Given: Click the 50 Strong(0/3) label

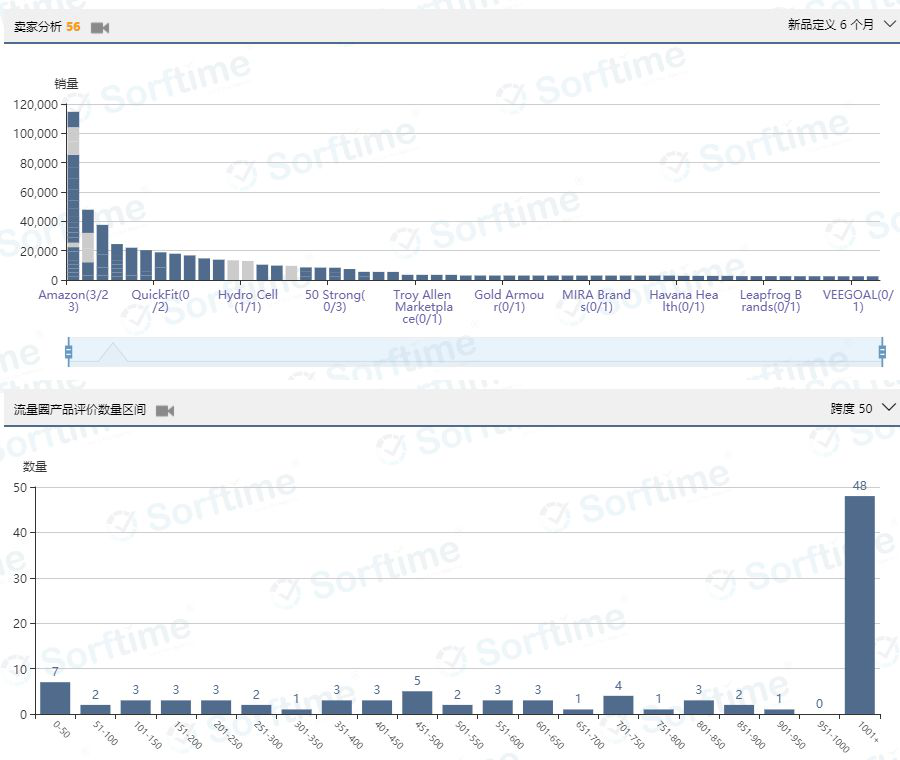Looking at the screenshot, I should (x=335, y=301).
